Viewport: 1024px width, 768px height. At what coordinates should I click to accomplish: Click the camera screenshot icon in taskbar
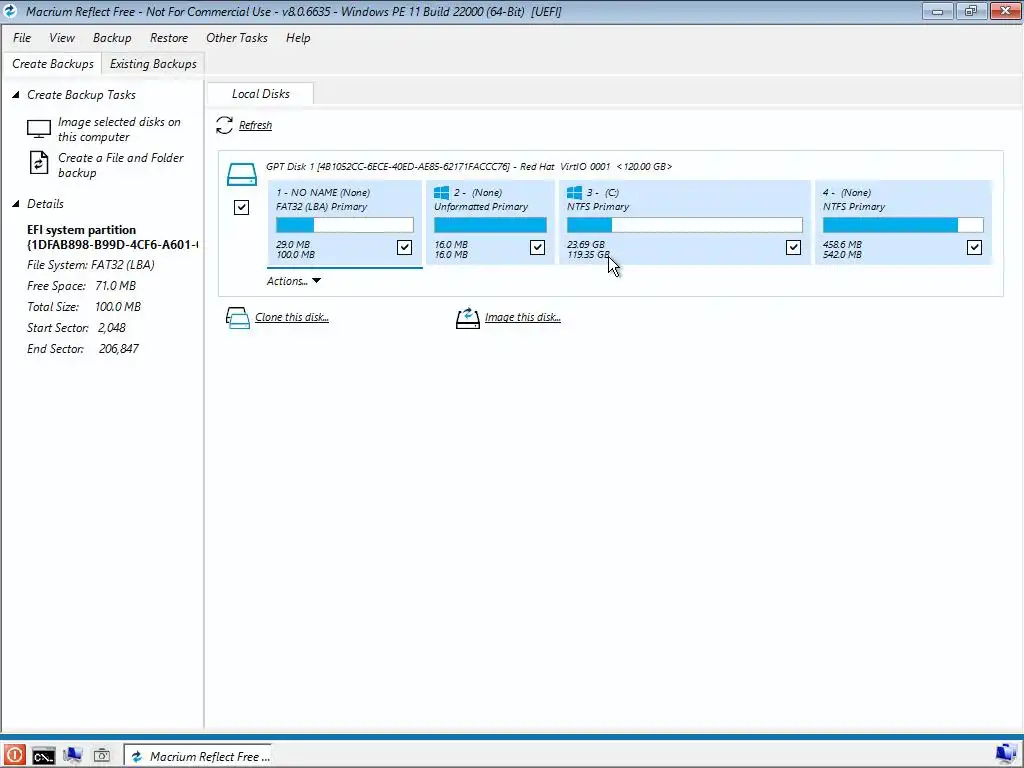tap(101, 756)
